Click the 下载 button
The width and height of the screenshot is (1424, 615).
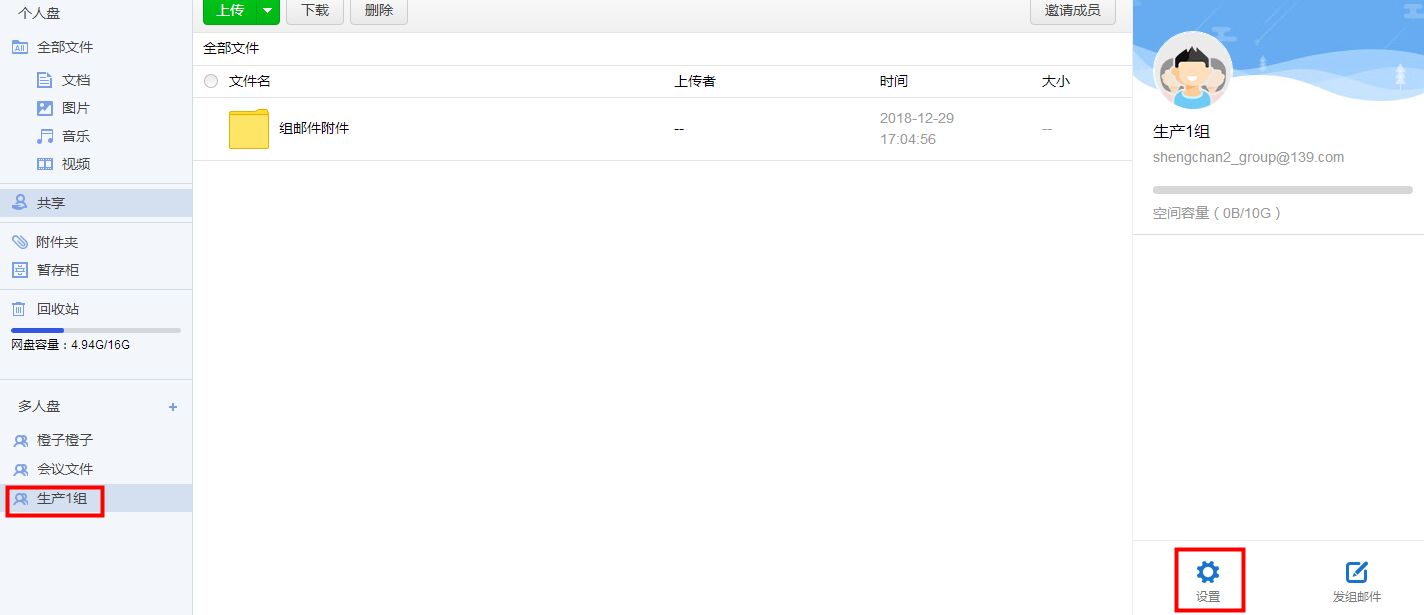pyautogui.click(x=315, y=10)
